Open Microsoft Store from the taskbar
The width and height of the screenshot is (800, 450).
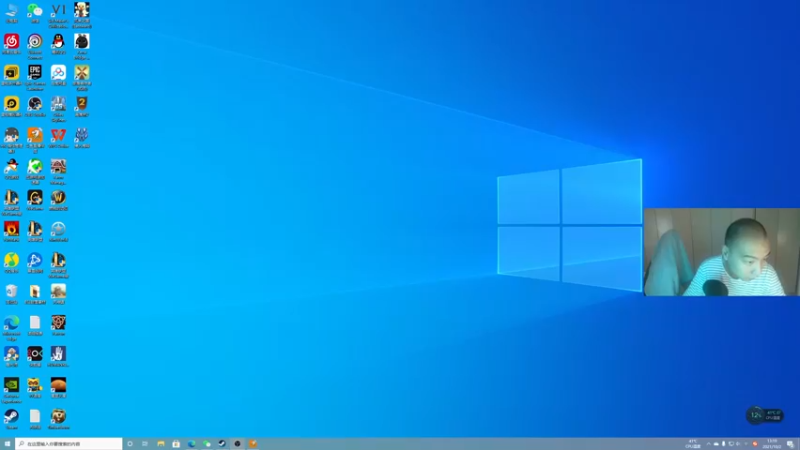176,444
